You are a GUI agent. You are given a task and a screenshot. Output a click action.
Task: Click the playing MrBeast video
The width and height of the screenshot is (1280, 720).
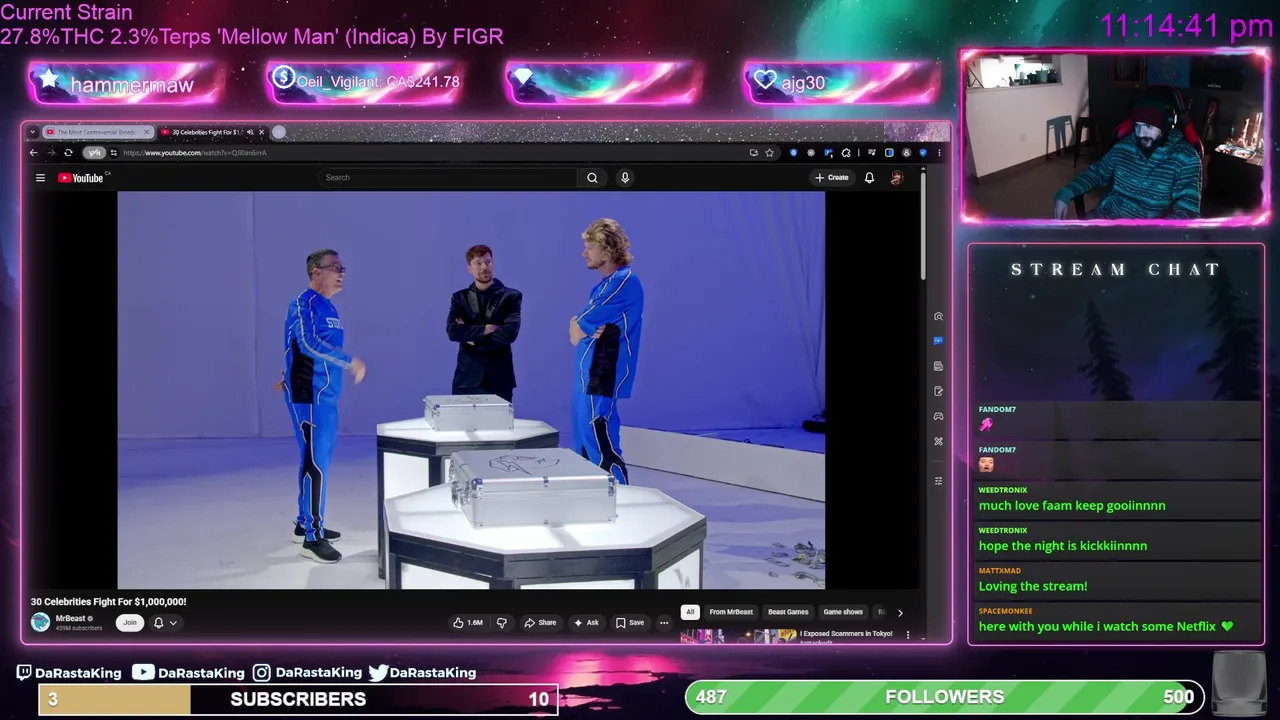[x=471, y=390]
